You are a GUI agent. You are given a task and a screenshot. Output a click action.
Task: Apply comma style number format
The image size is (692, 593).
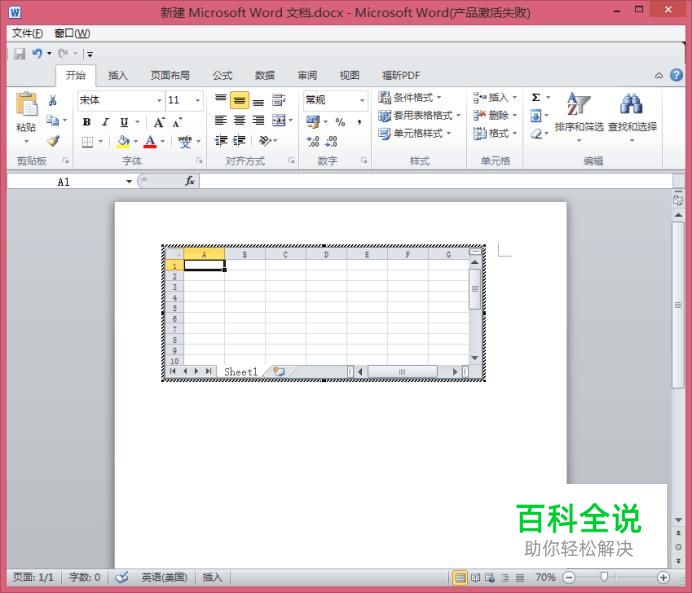click(360, 122)
